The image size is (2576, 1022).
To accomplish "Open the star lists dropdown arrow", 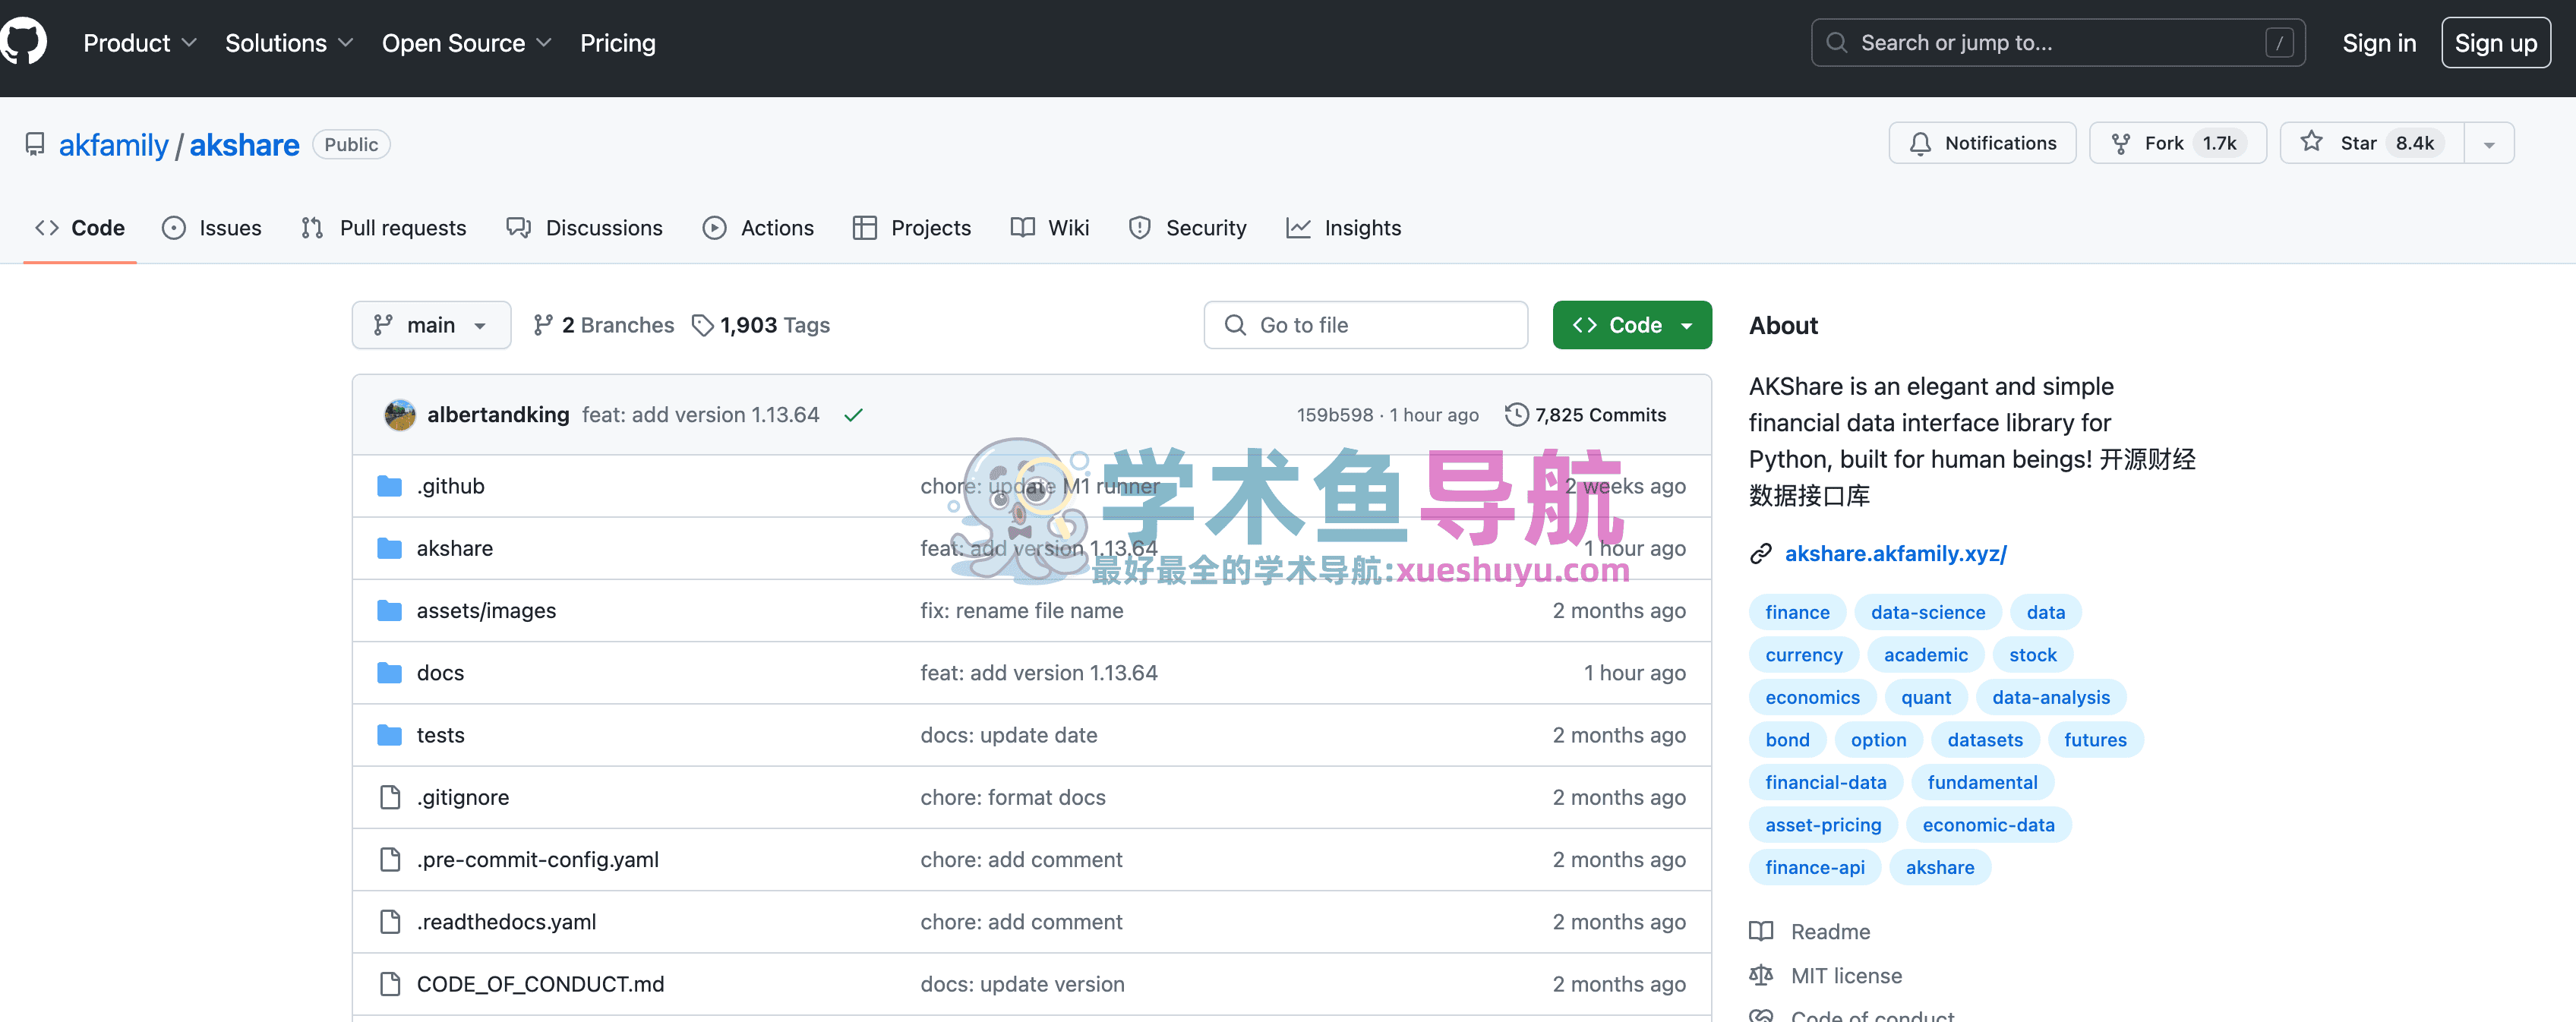I will pos(2488,144).
